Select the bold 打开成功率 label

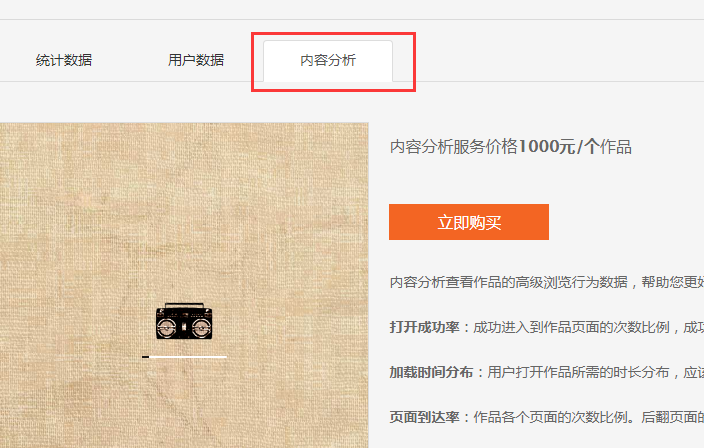click(x=424, y=327)
